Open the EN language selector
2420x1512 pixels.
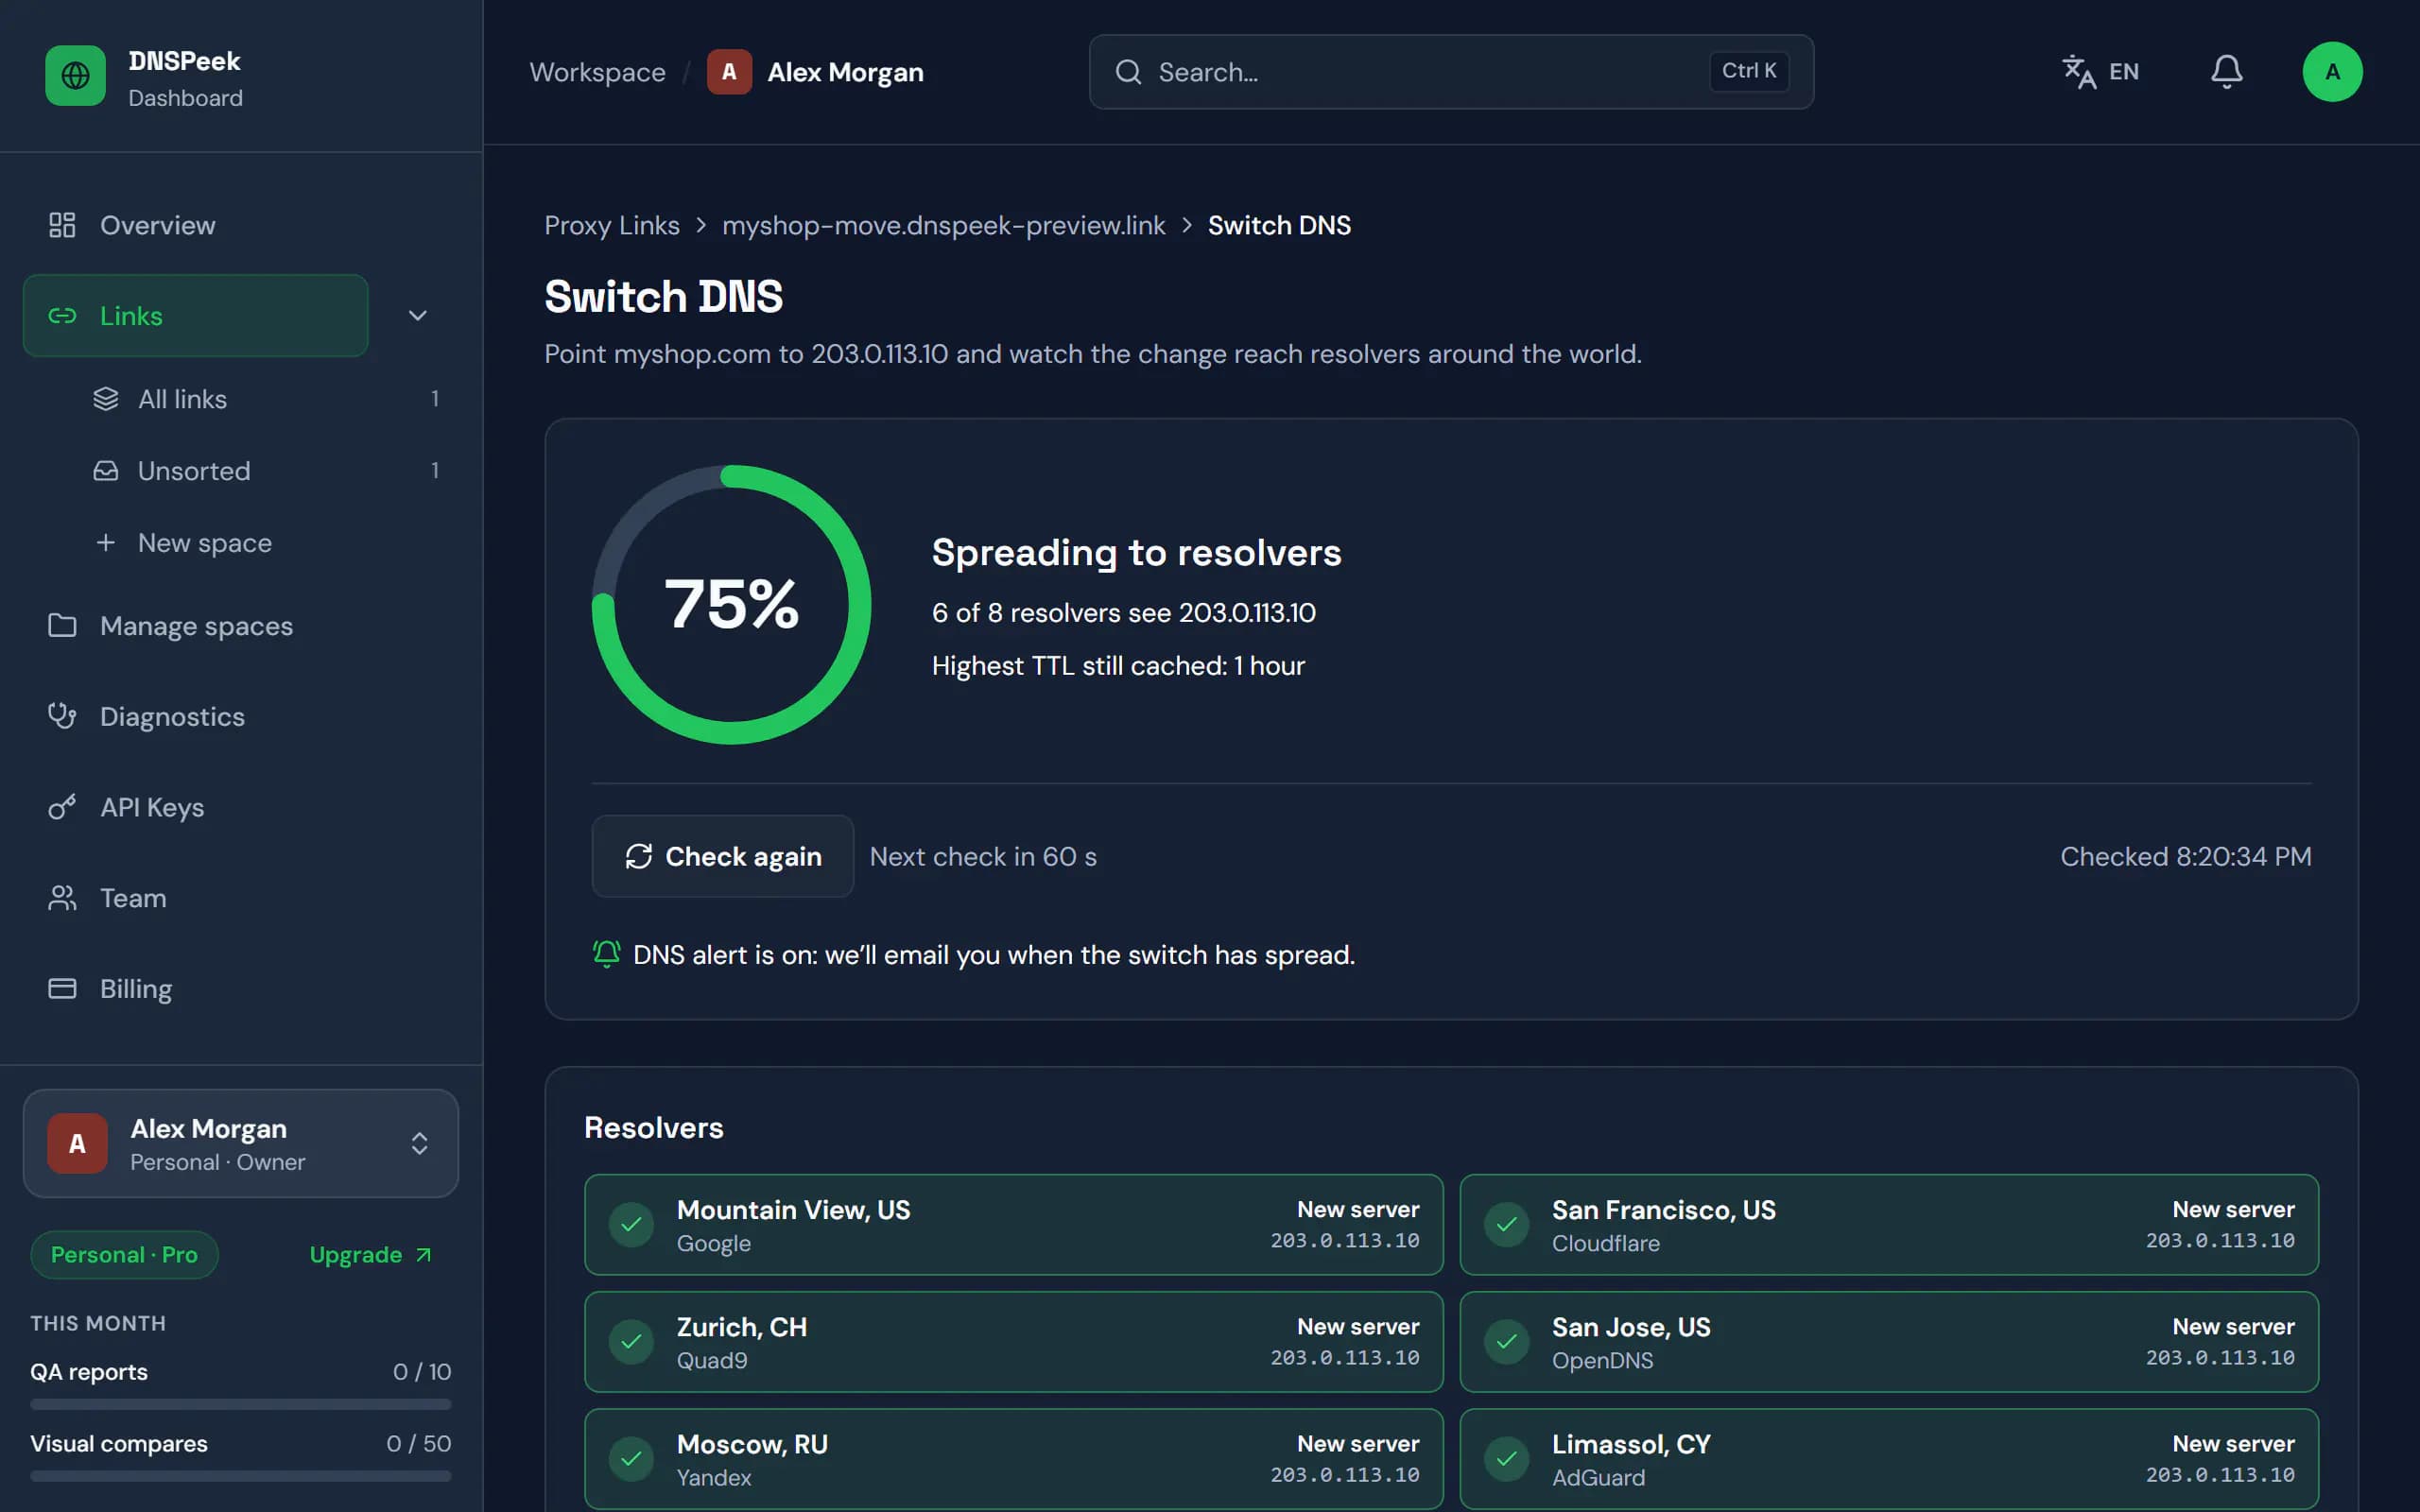coord(2101,72)
